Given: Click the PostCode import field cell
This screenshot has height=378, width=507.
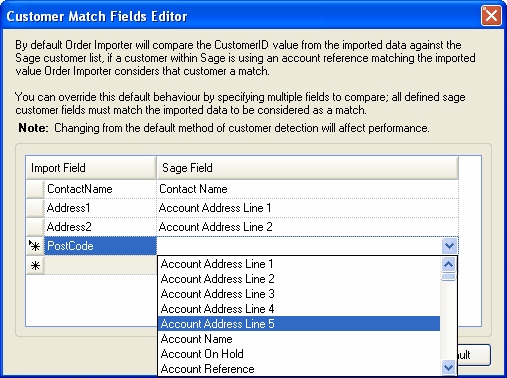Looking at the screenshot, I should [100, 246].
